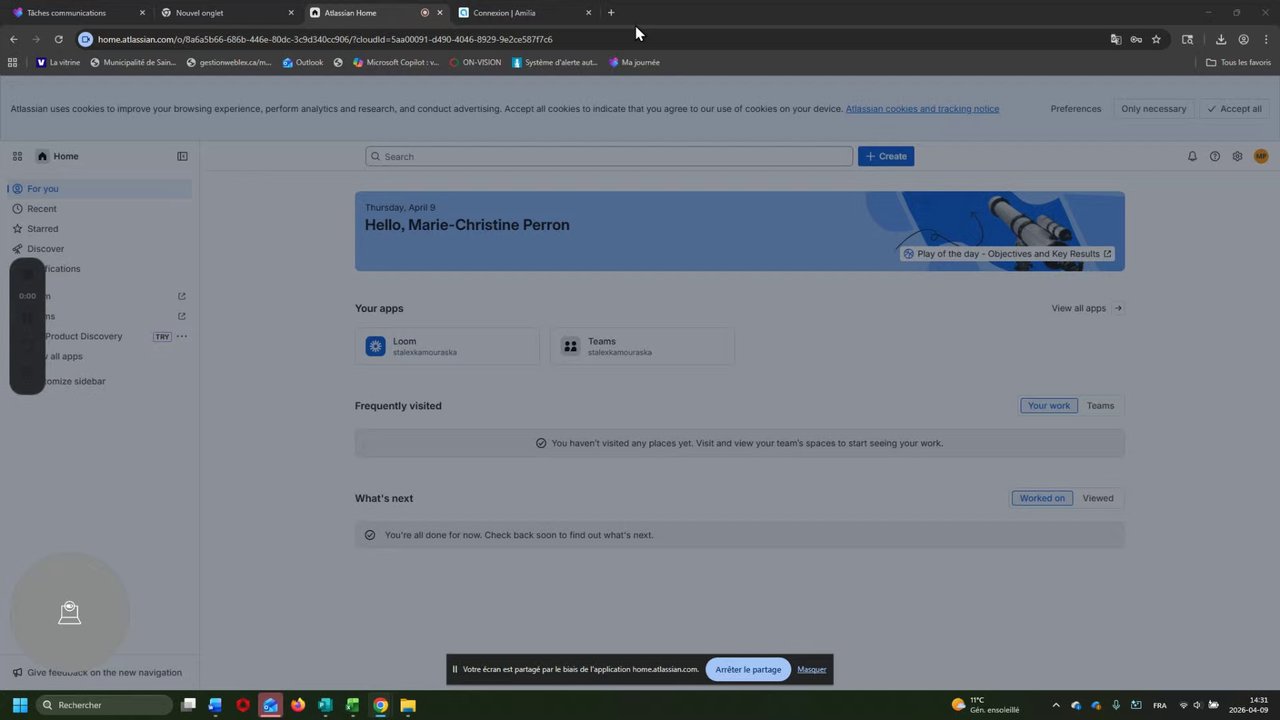Open external link icon for Teams in sidebar

point(182,316)
